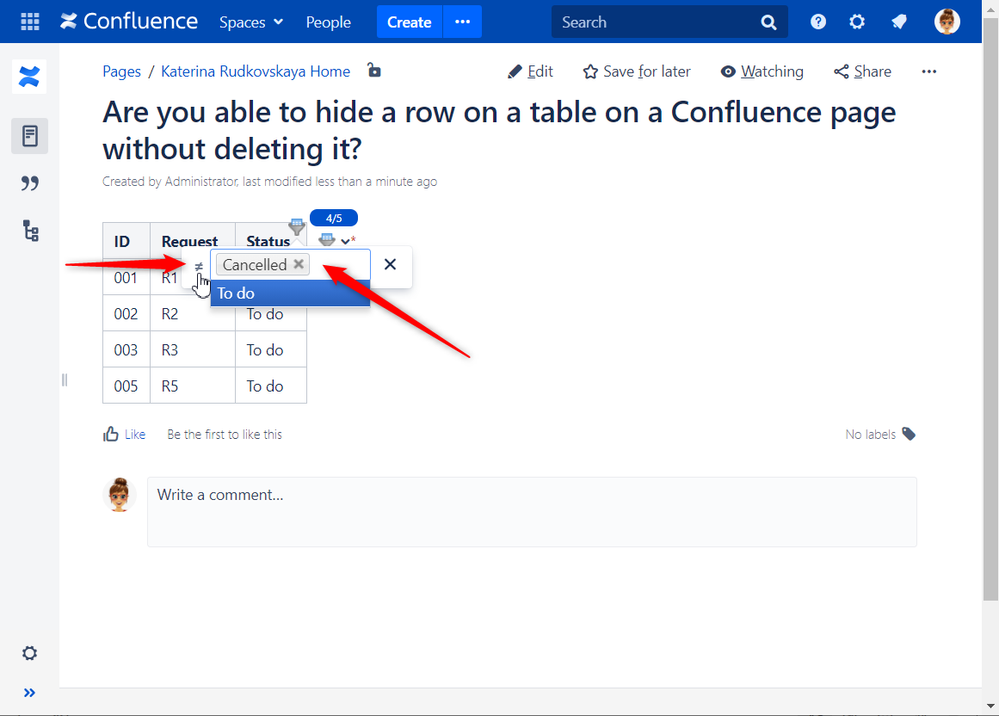Viewport: 999px width, 716px height.
Task: Click the Like thumbs-up link
Action: [x=124, y=434]
